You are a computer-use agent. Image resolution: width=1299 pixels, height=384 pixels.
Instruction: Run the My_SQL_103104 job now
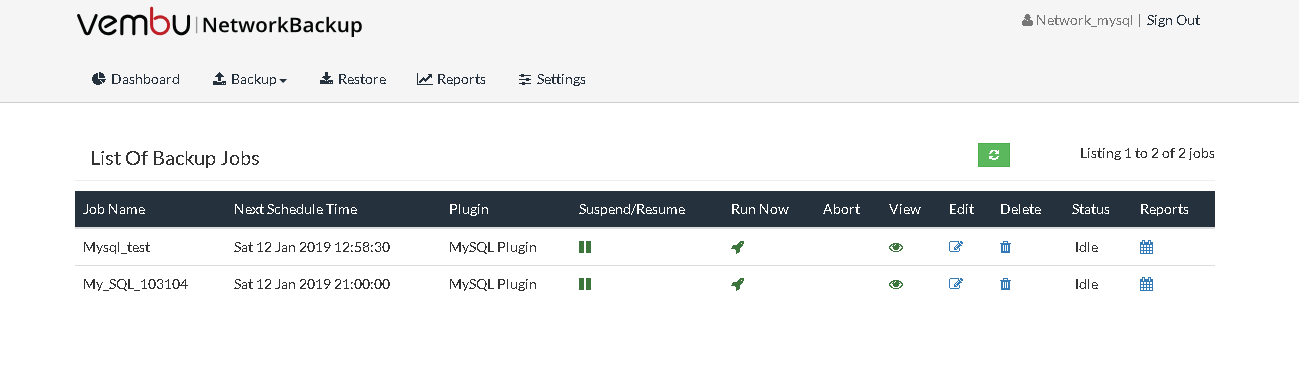point(738,284)
